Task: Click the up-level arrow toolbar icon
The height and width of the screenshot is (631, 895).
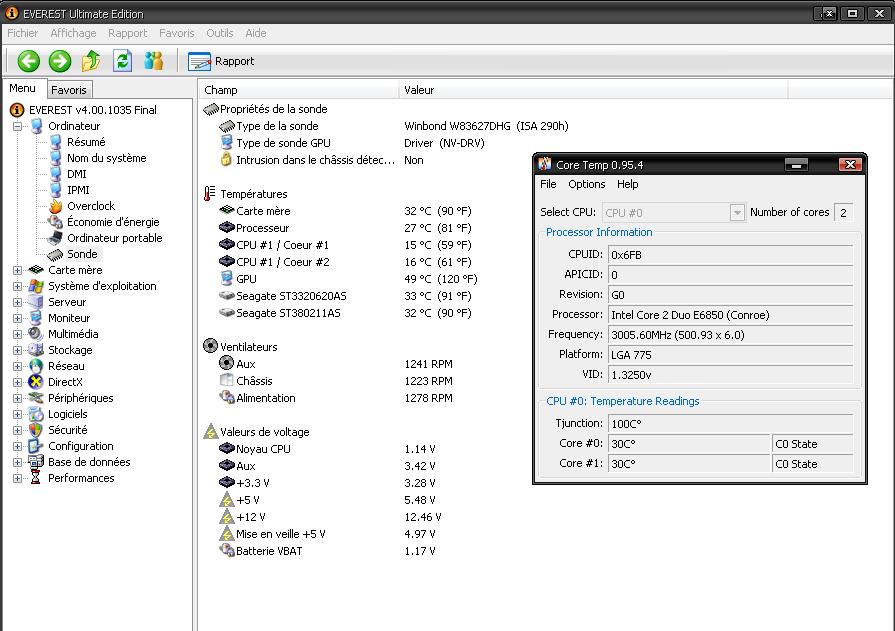Action: pyautogui.click(x=91, y=61)
